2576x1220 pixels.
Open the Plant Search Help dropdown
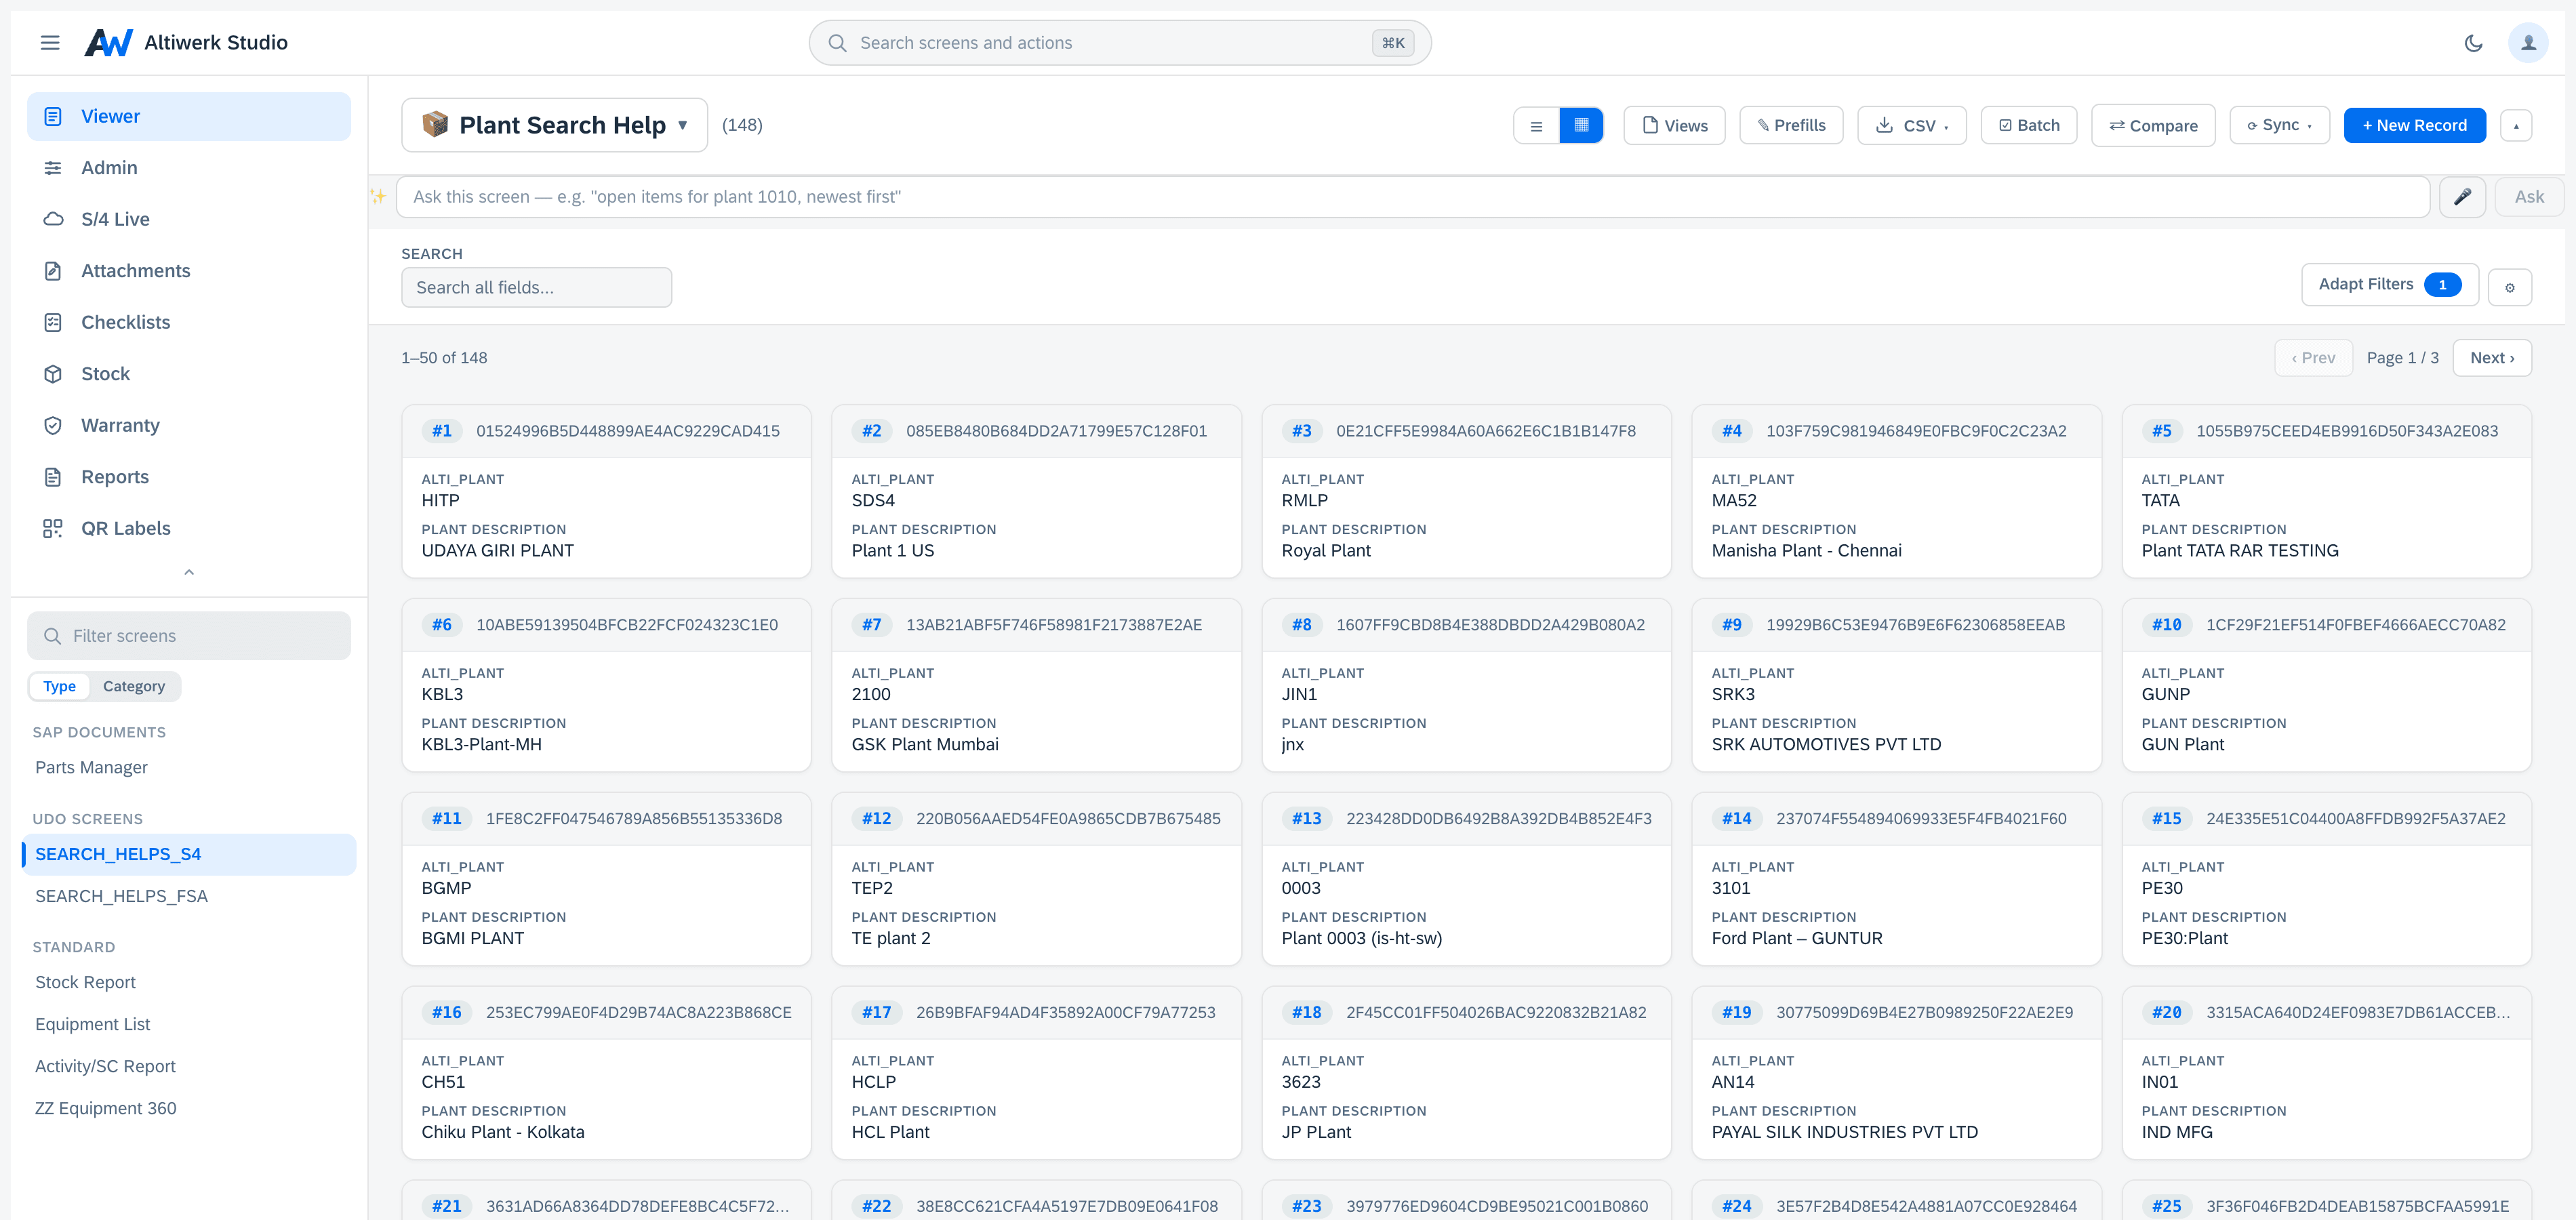pos(555,125)
